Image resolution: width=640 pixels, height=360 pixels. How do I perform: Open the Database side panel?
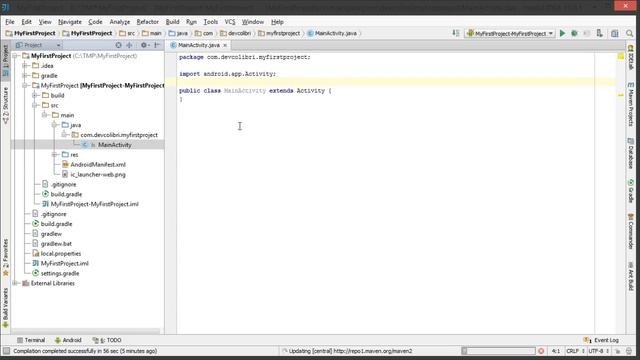pyautogui.click(x=631, y=153)
